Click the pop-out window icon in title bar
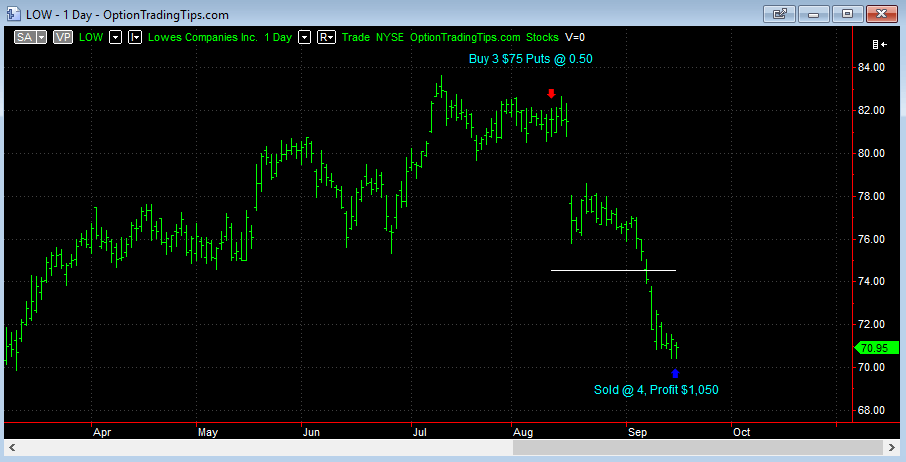This screenshot has height=462, width=906. point(779,14)
